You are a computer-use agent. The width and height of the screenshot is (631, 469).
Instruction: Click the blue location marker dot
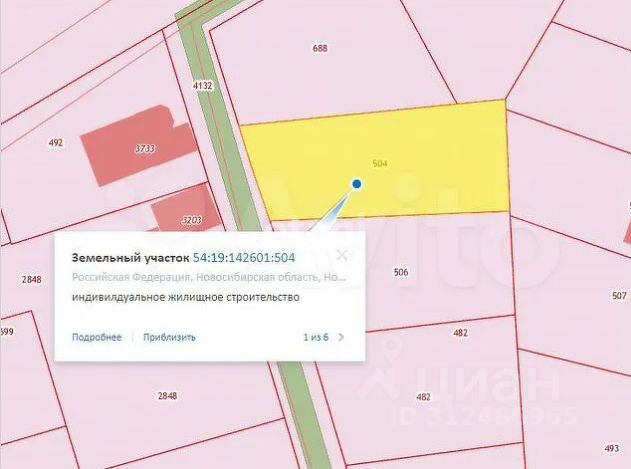click(357, 184)
